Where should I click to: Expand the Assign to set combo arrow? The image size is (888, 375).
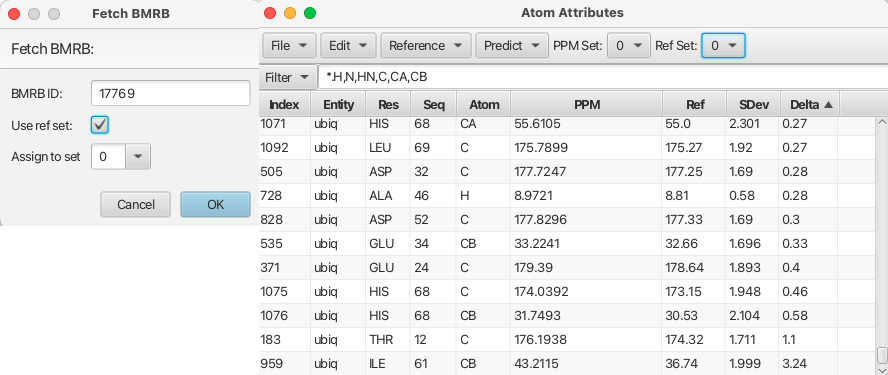click(140, 156)
